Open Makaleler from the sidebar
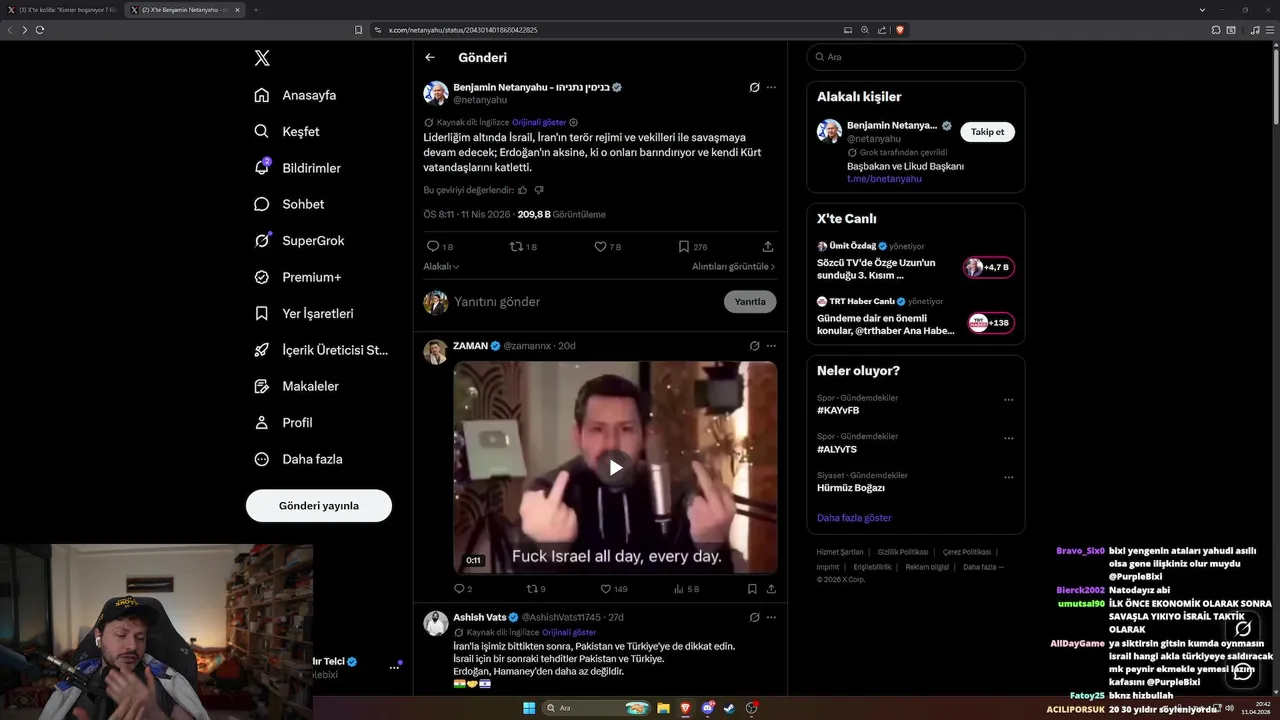This screenshot has width=1280, height=720. [x=296, y=386]
